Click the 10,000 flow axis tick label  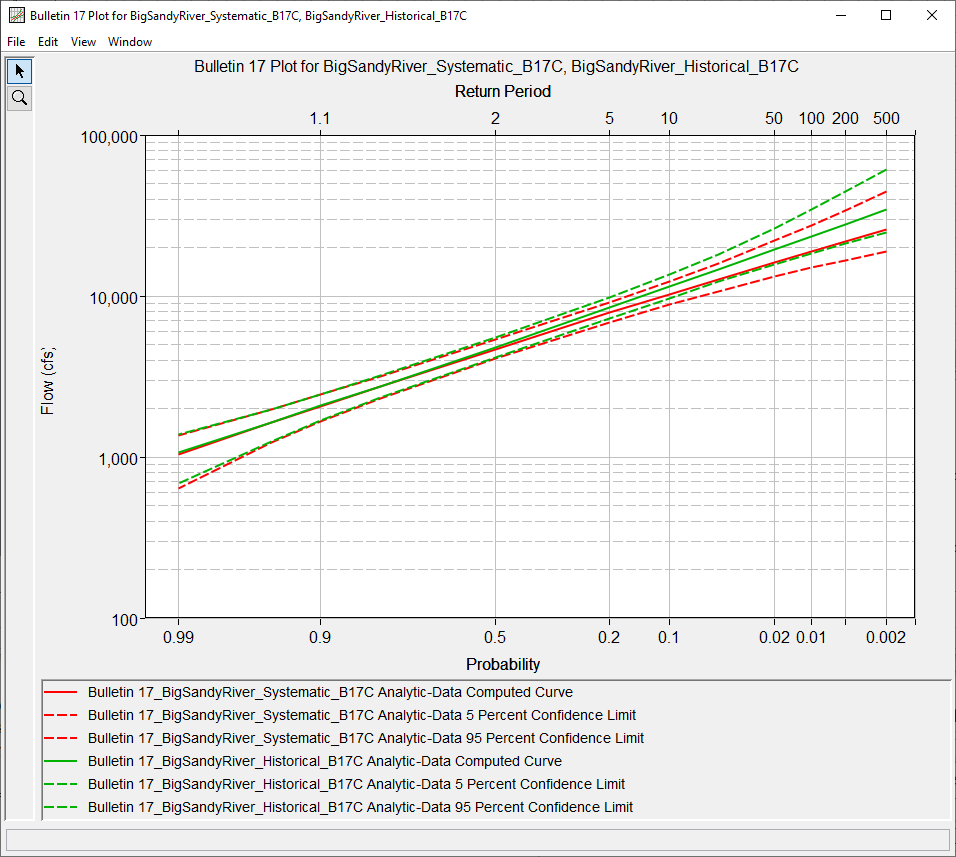click(x=113, y=298)
